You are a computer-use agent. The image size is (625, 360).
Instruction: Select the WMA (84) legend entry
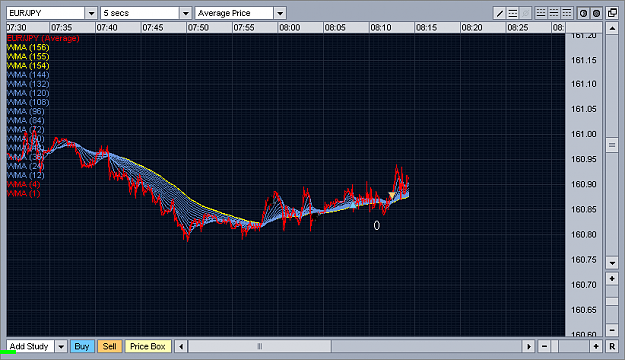26,121
